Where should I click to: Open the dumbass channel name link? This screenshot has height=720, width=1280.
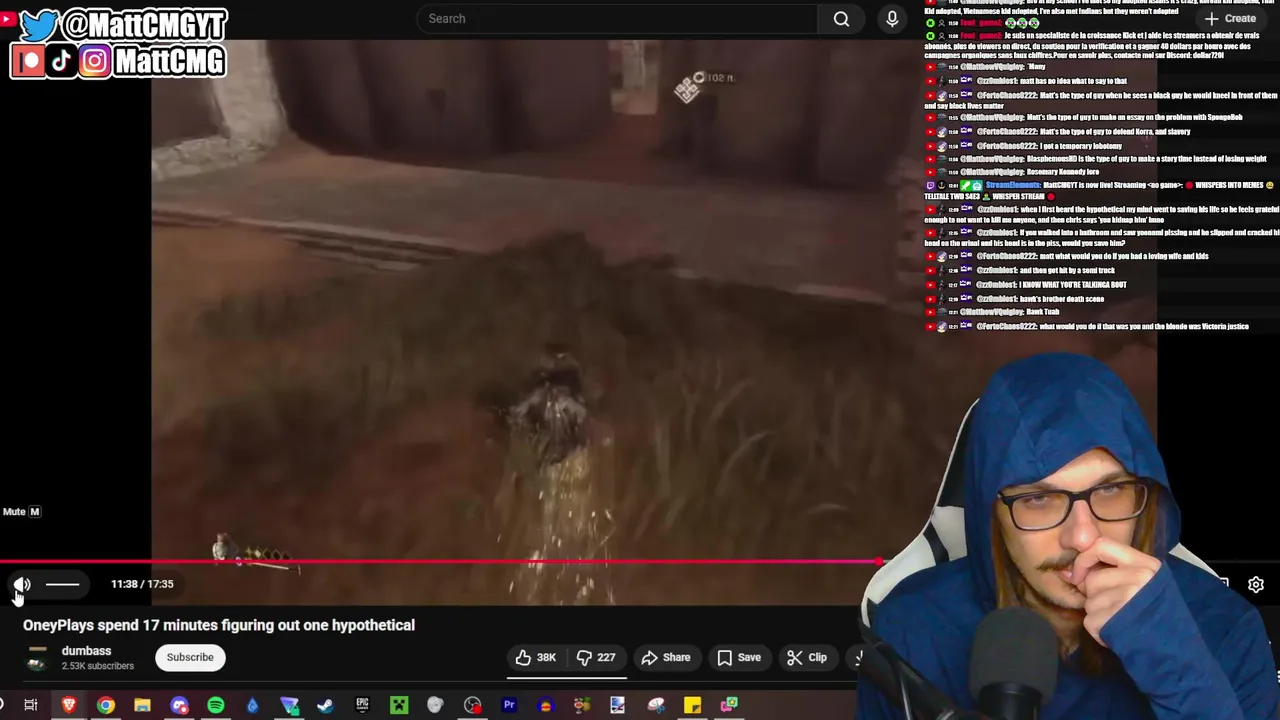86,651
